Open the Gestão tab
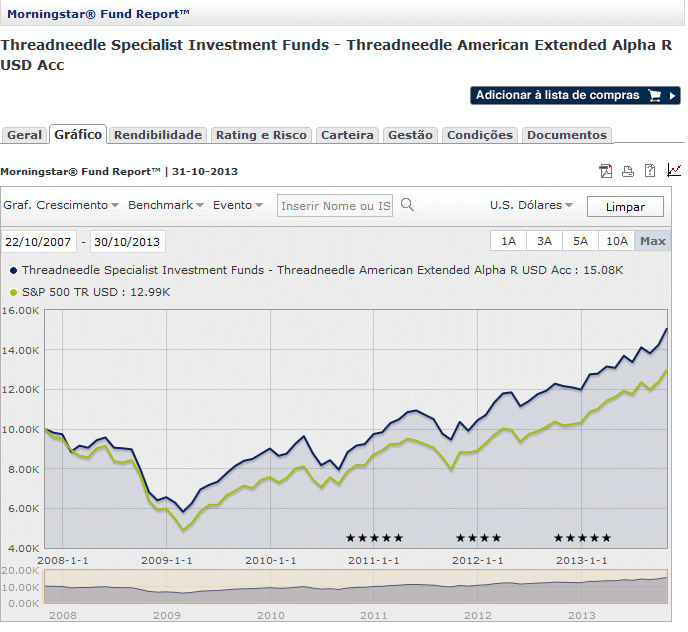Screen dimensions: 688x632 [410, 135]
